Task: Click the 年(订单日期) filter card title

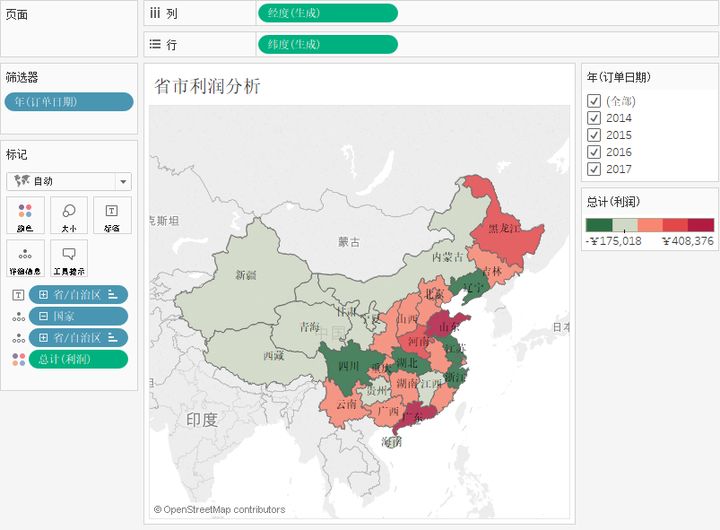Action: 619,77
